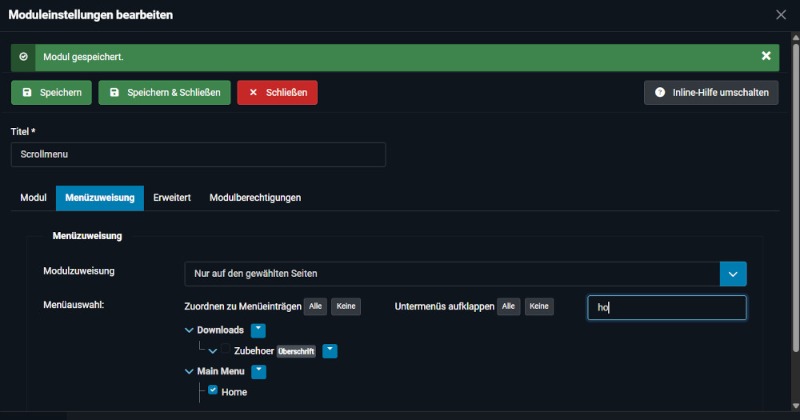Open the Erweitert tab
The image size is (800, 420).
click(x=172, y=198)
